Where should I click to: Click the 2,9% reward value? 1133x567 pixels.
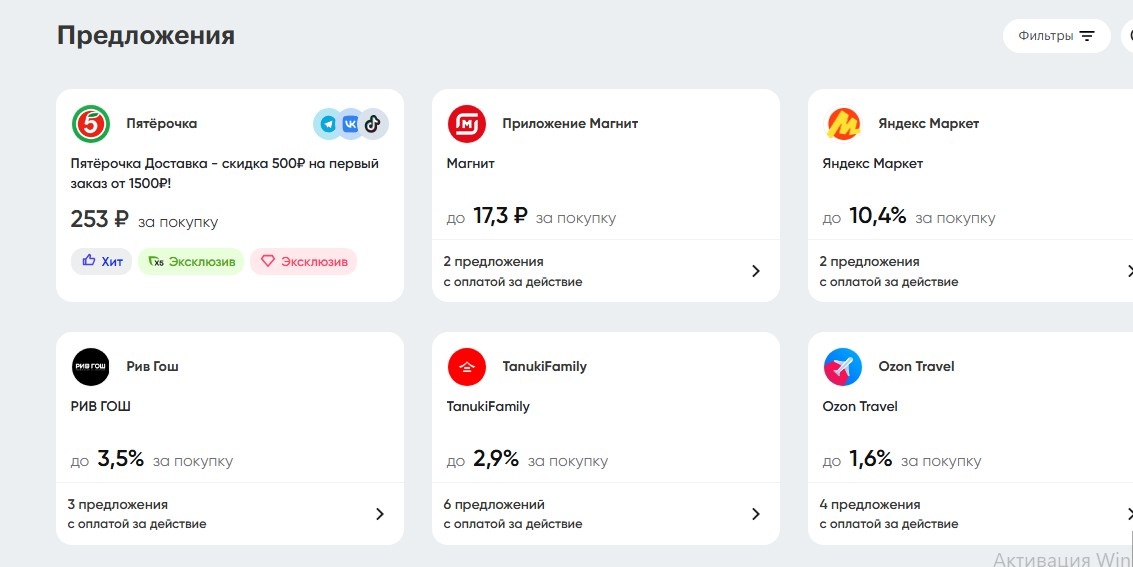coord(496,459)
